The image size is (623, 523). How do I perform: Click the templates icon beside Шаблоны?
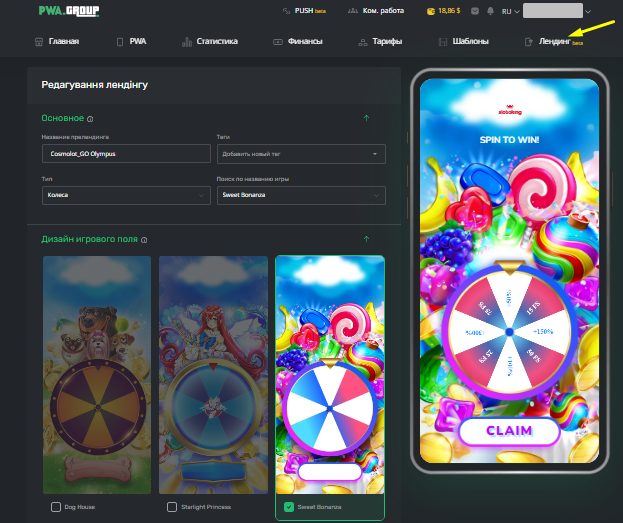443,42
